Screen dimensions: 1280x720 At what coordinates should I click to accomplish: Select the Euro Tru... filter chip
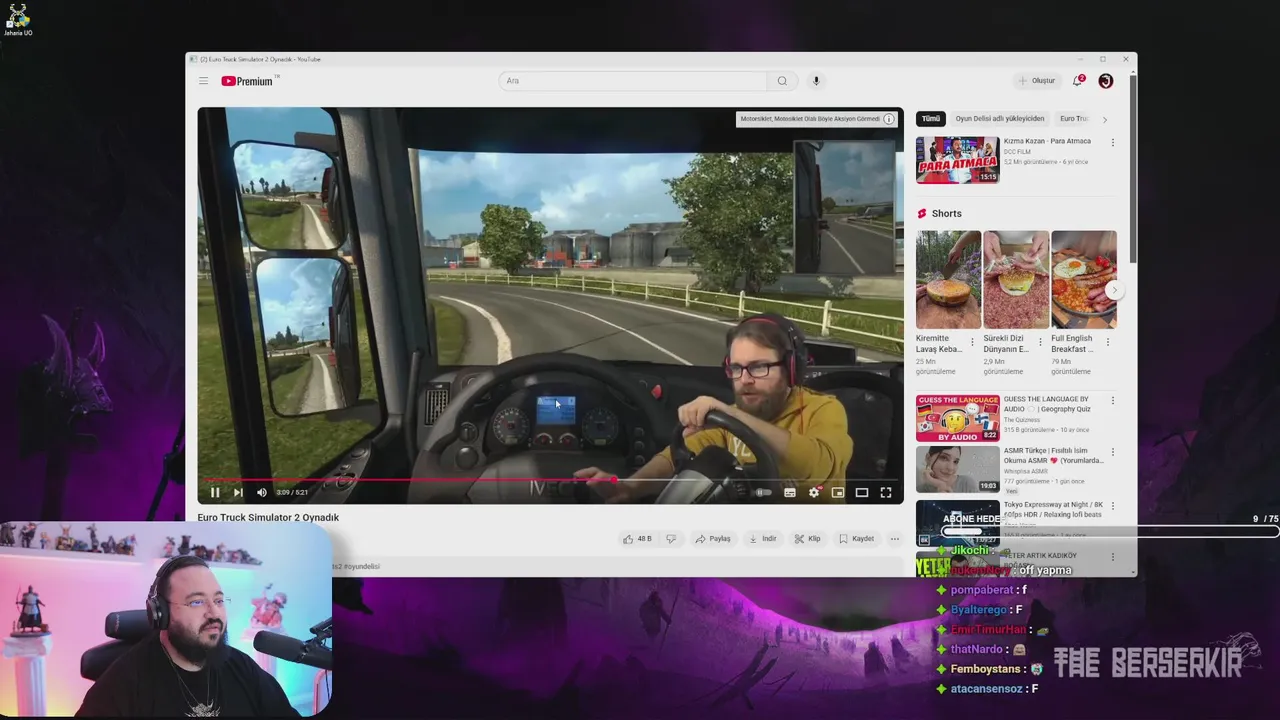(1074, 119)
